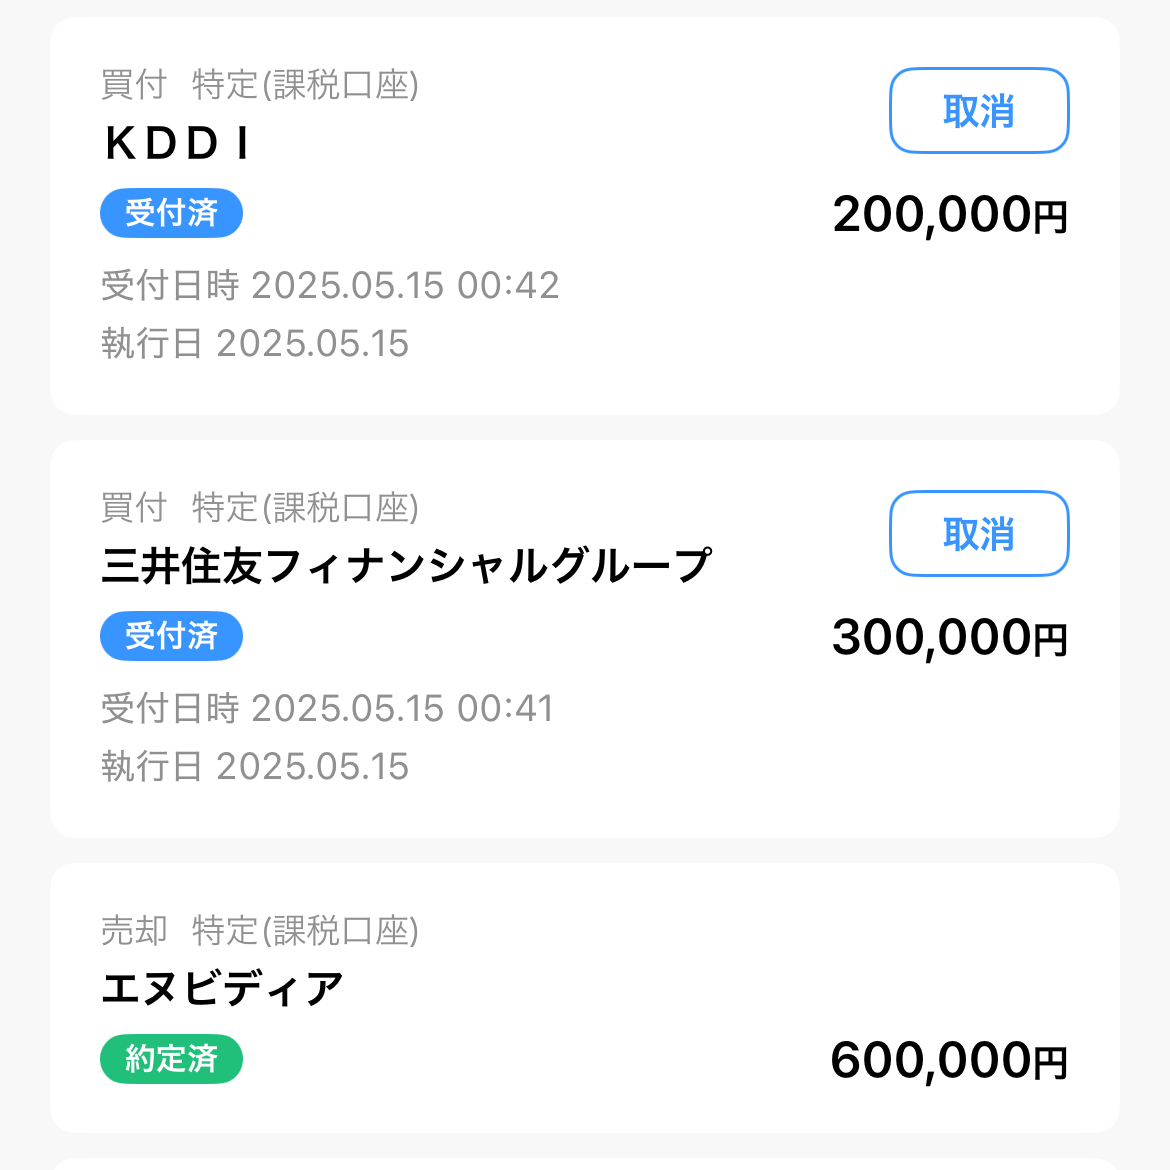Select the 600,000円 sale amount

(x=949, y=1061)
